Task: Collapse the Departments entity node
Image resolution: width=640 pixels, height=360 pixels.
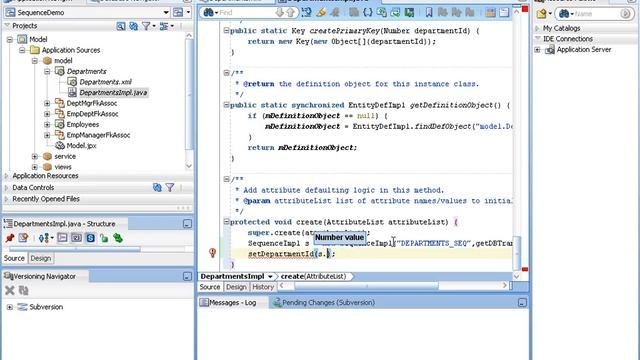Action: (47, 71)
